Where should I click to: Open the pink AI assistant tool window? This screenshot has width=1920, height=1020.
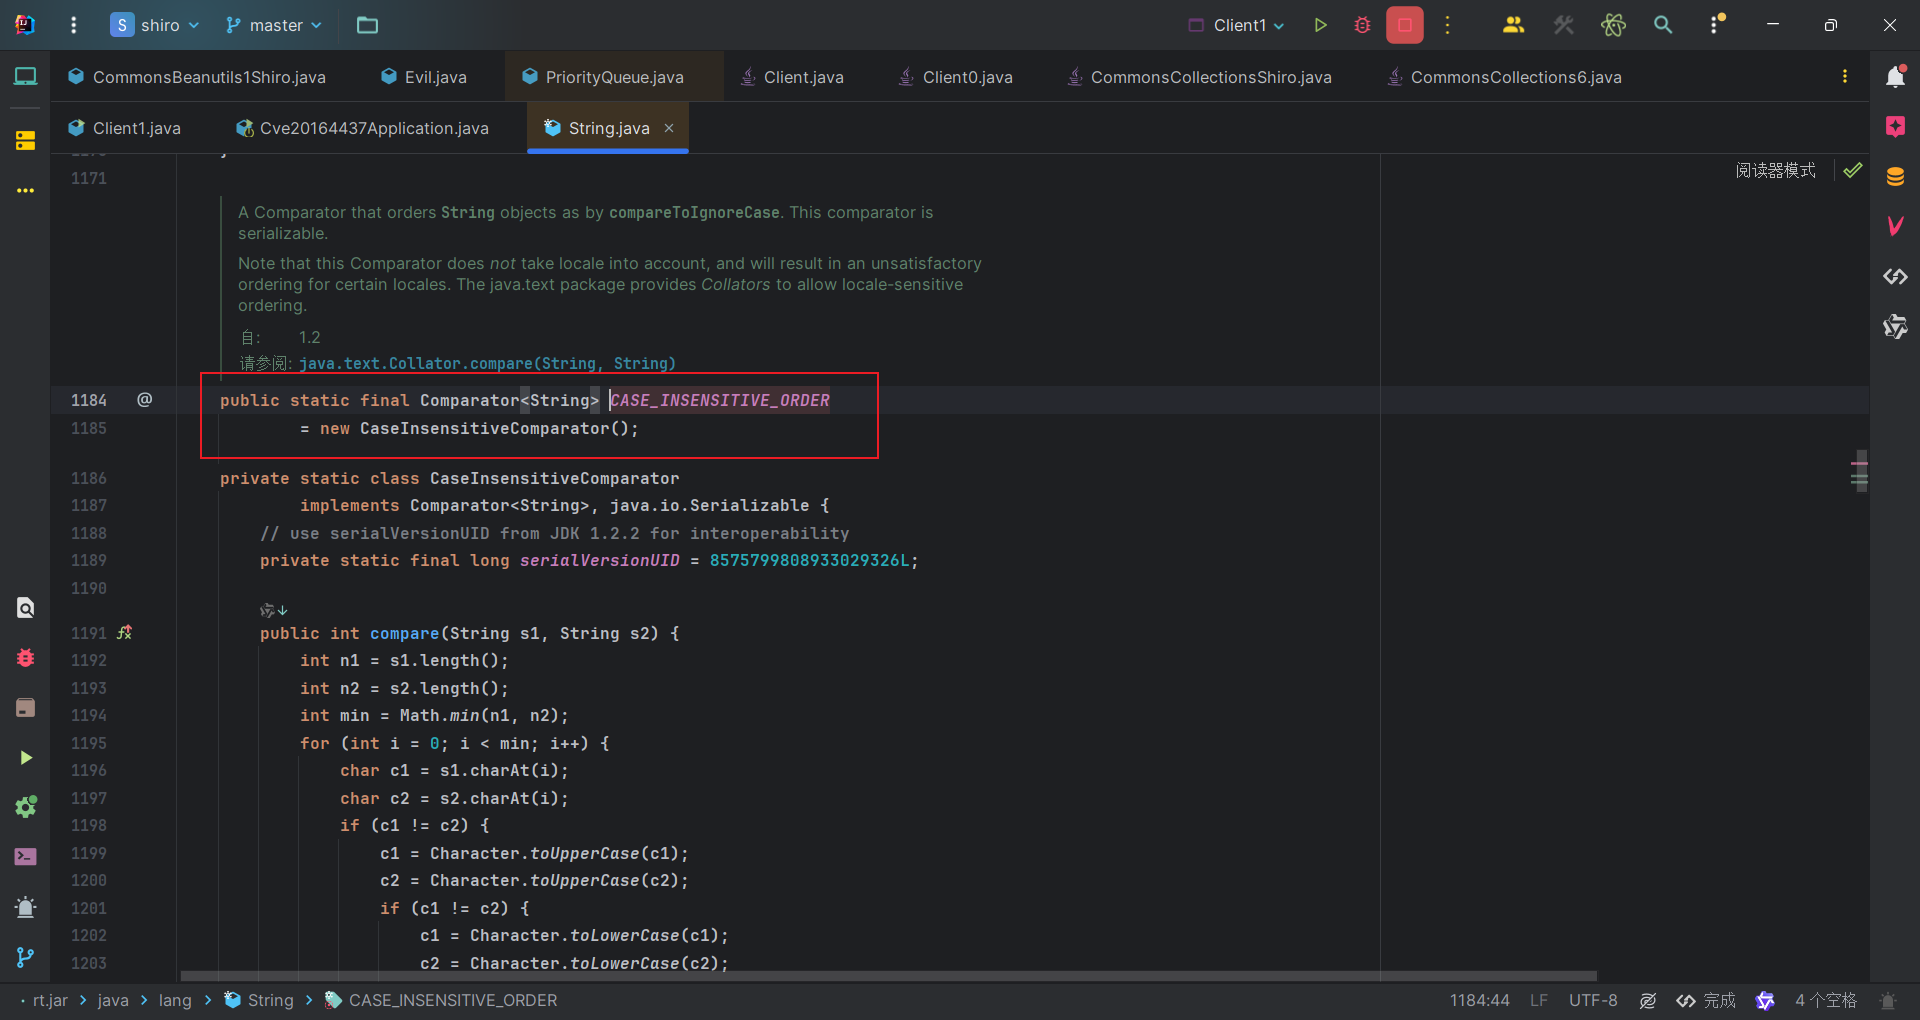tap(1895, 127)
